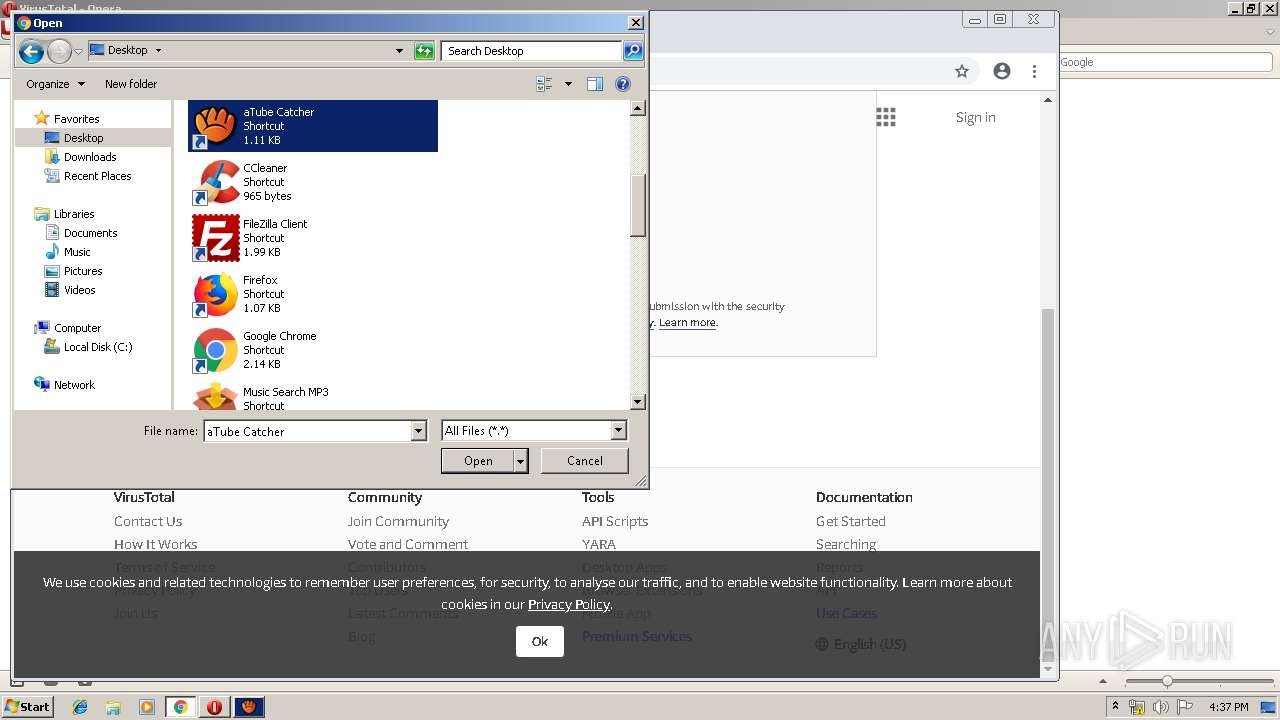Select the aTube Catcher shortcut icon
1280x720 pixels.
point(215,126)
